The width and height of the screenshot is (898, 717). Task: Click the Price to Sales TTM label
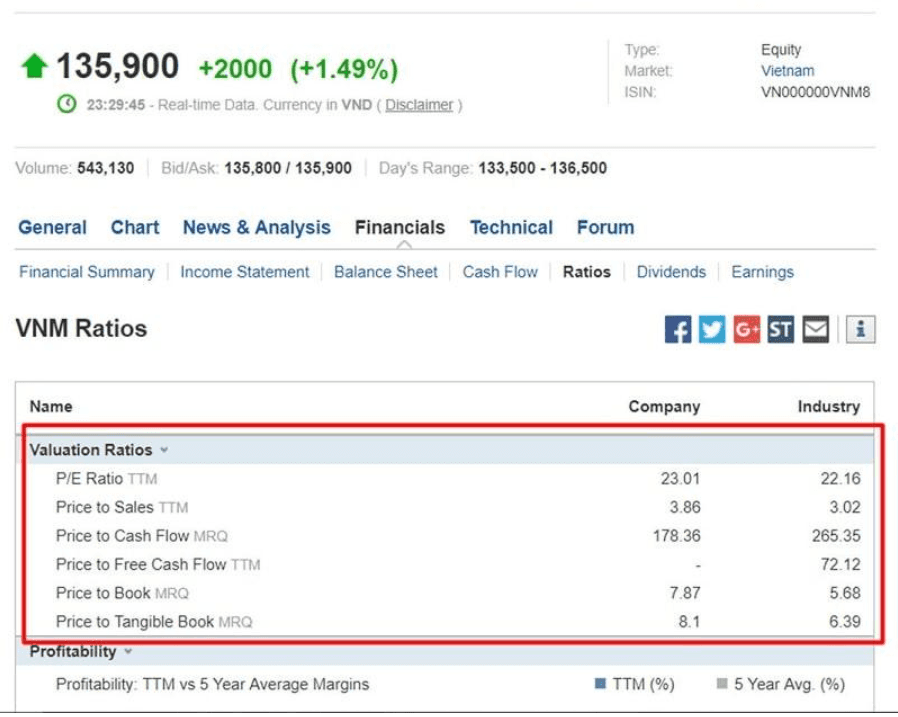point(122,507)
